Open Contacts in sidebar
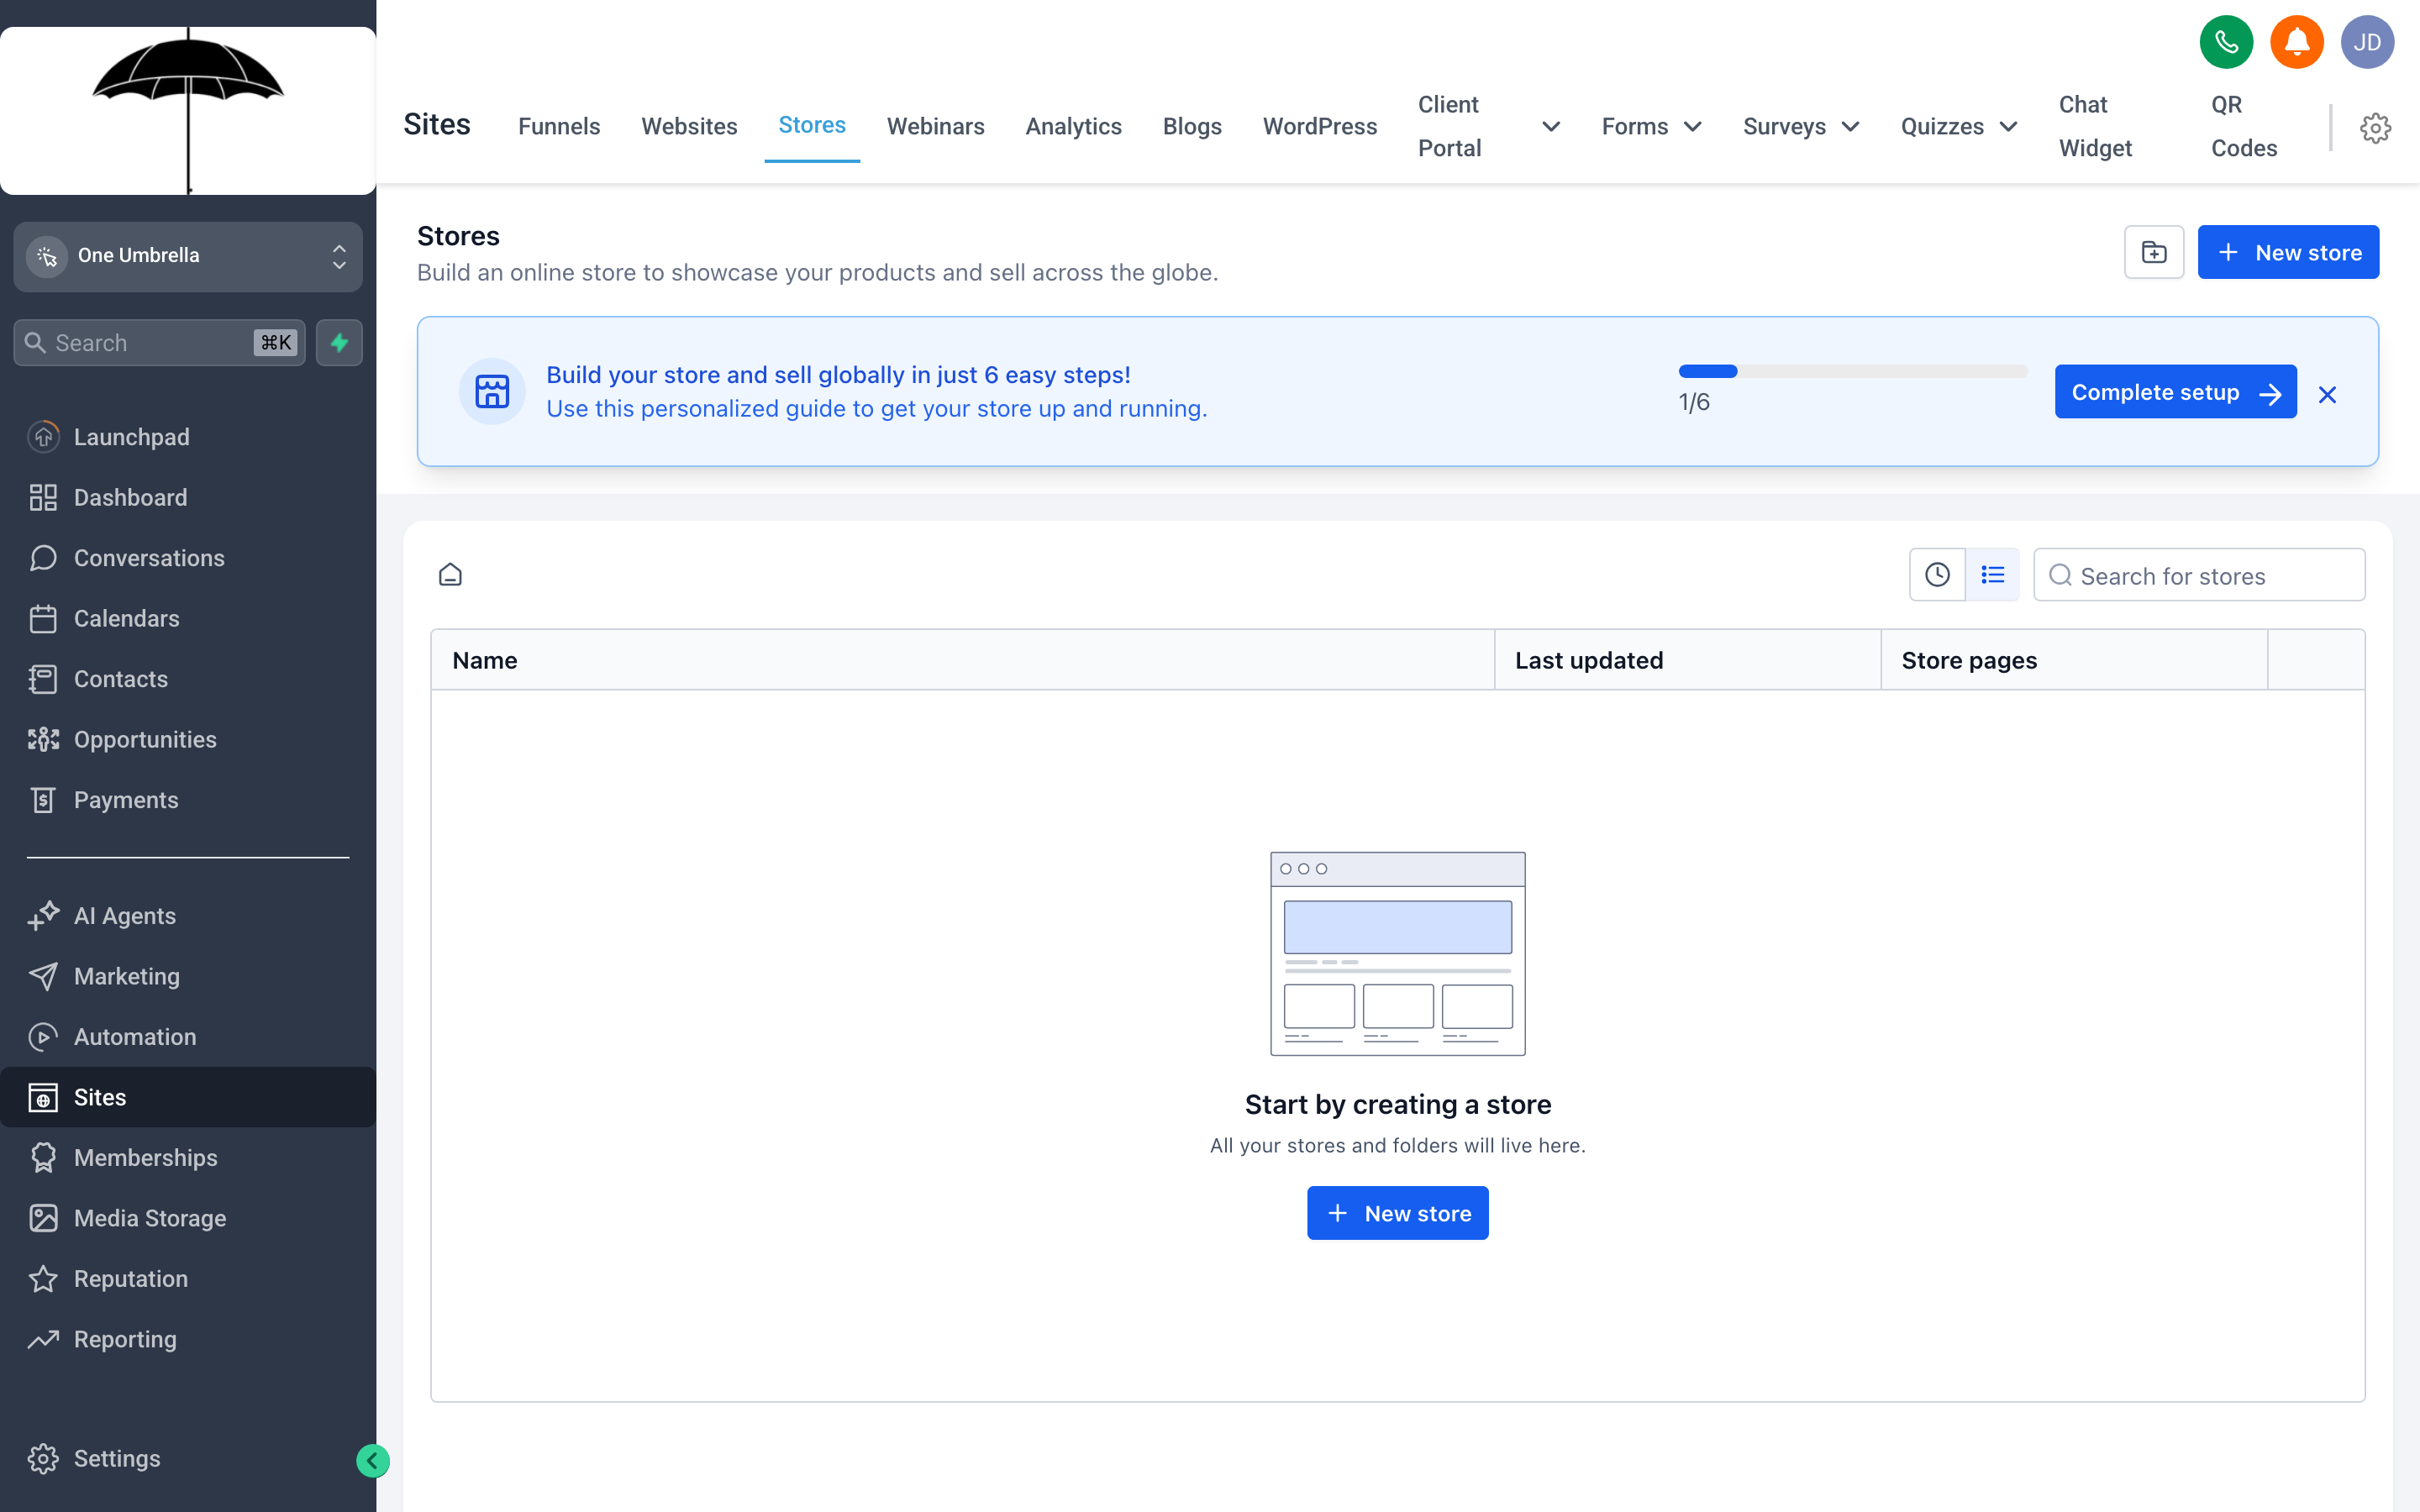 click(188, 679)
